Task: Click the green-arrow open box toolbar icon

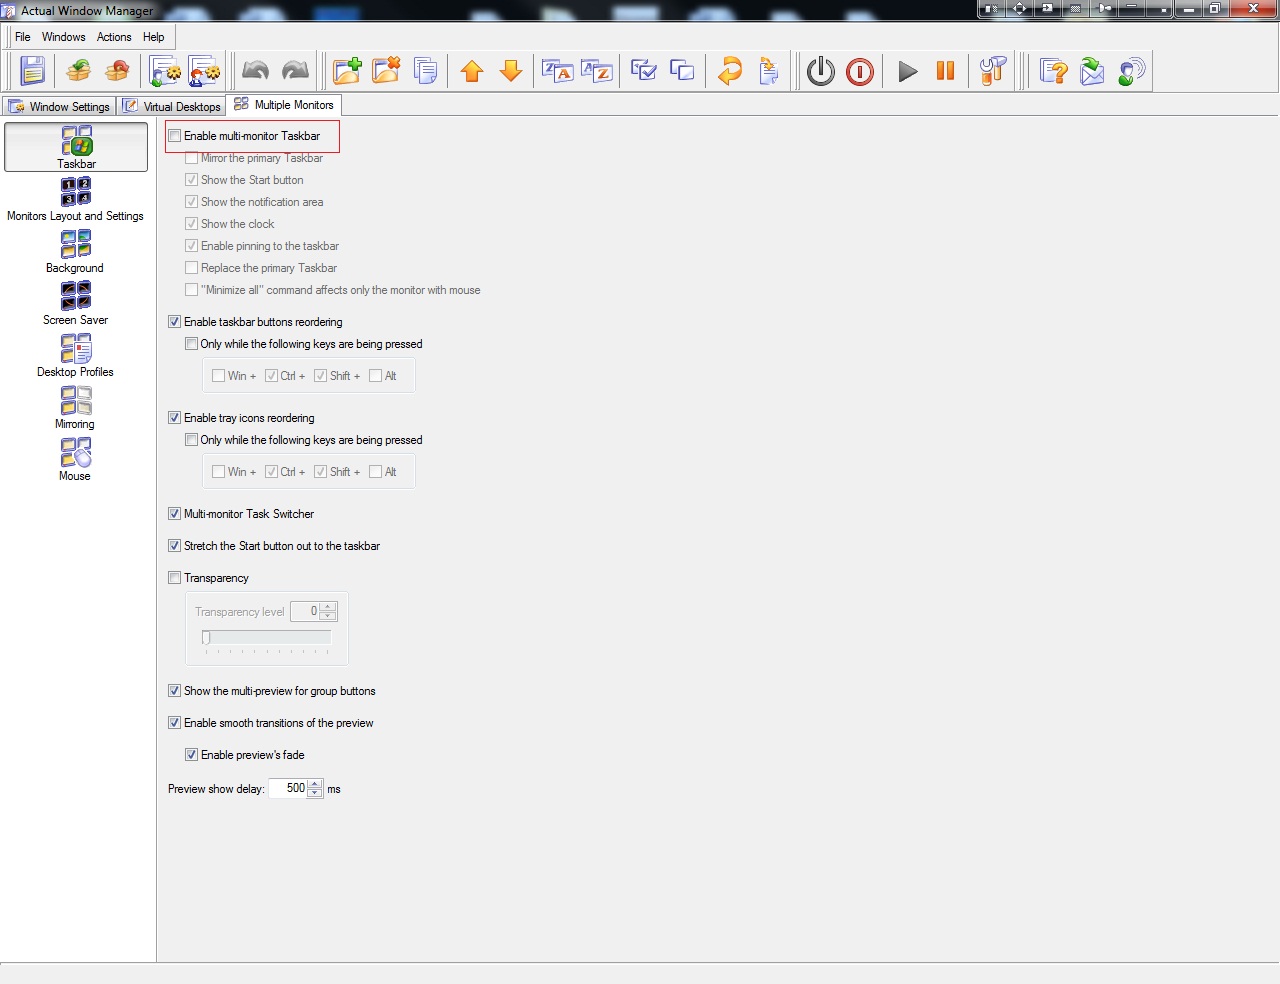Action: click(x=79, y=71)
